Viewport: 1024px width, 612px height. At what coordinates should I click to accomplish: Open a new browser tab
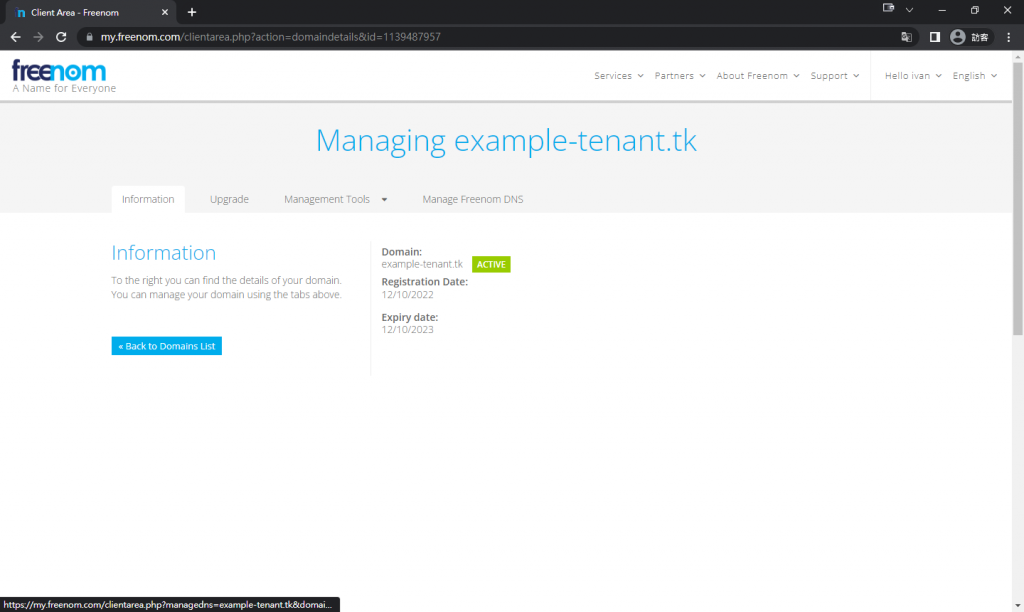192,12
